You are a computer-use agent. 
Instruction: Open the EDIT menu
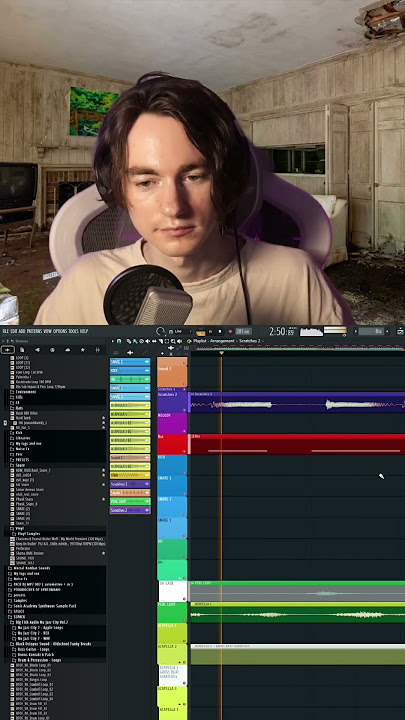click(13, 331)
